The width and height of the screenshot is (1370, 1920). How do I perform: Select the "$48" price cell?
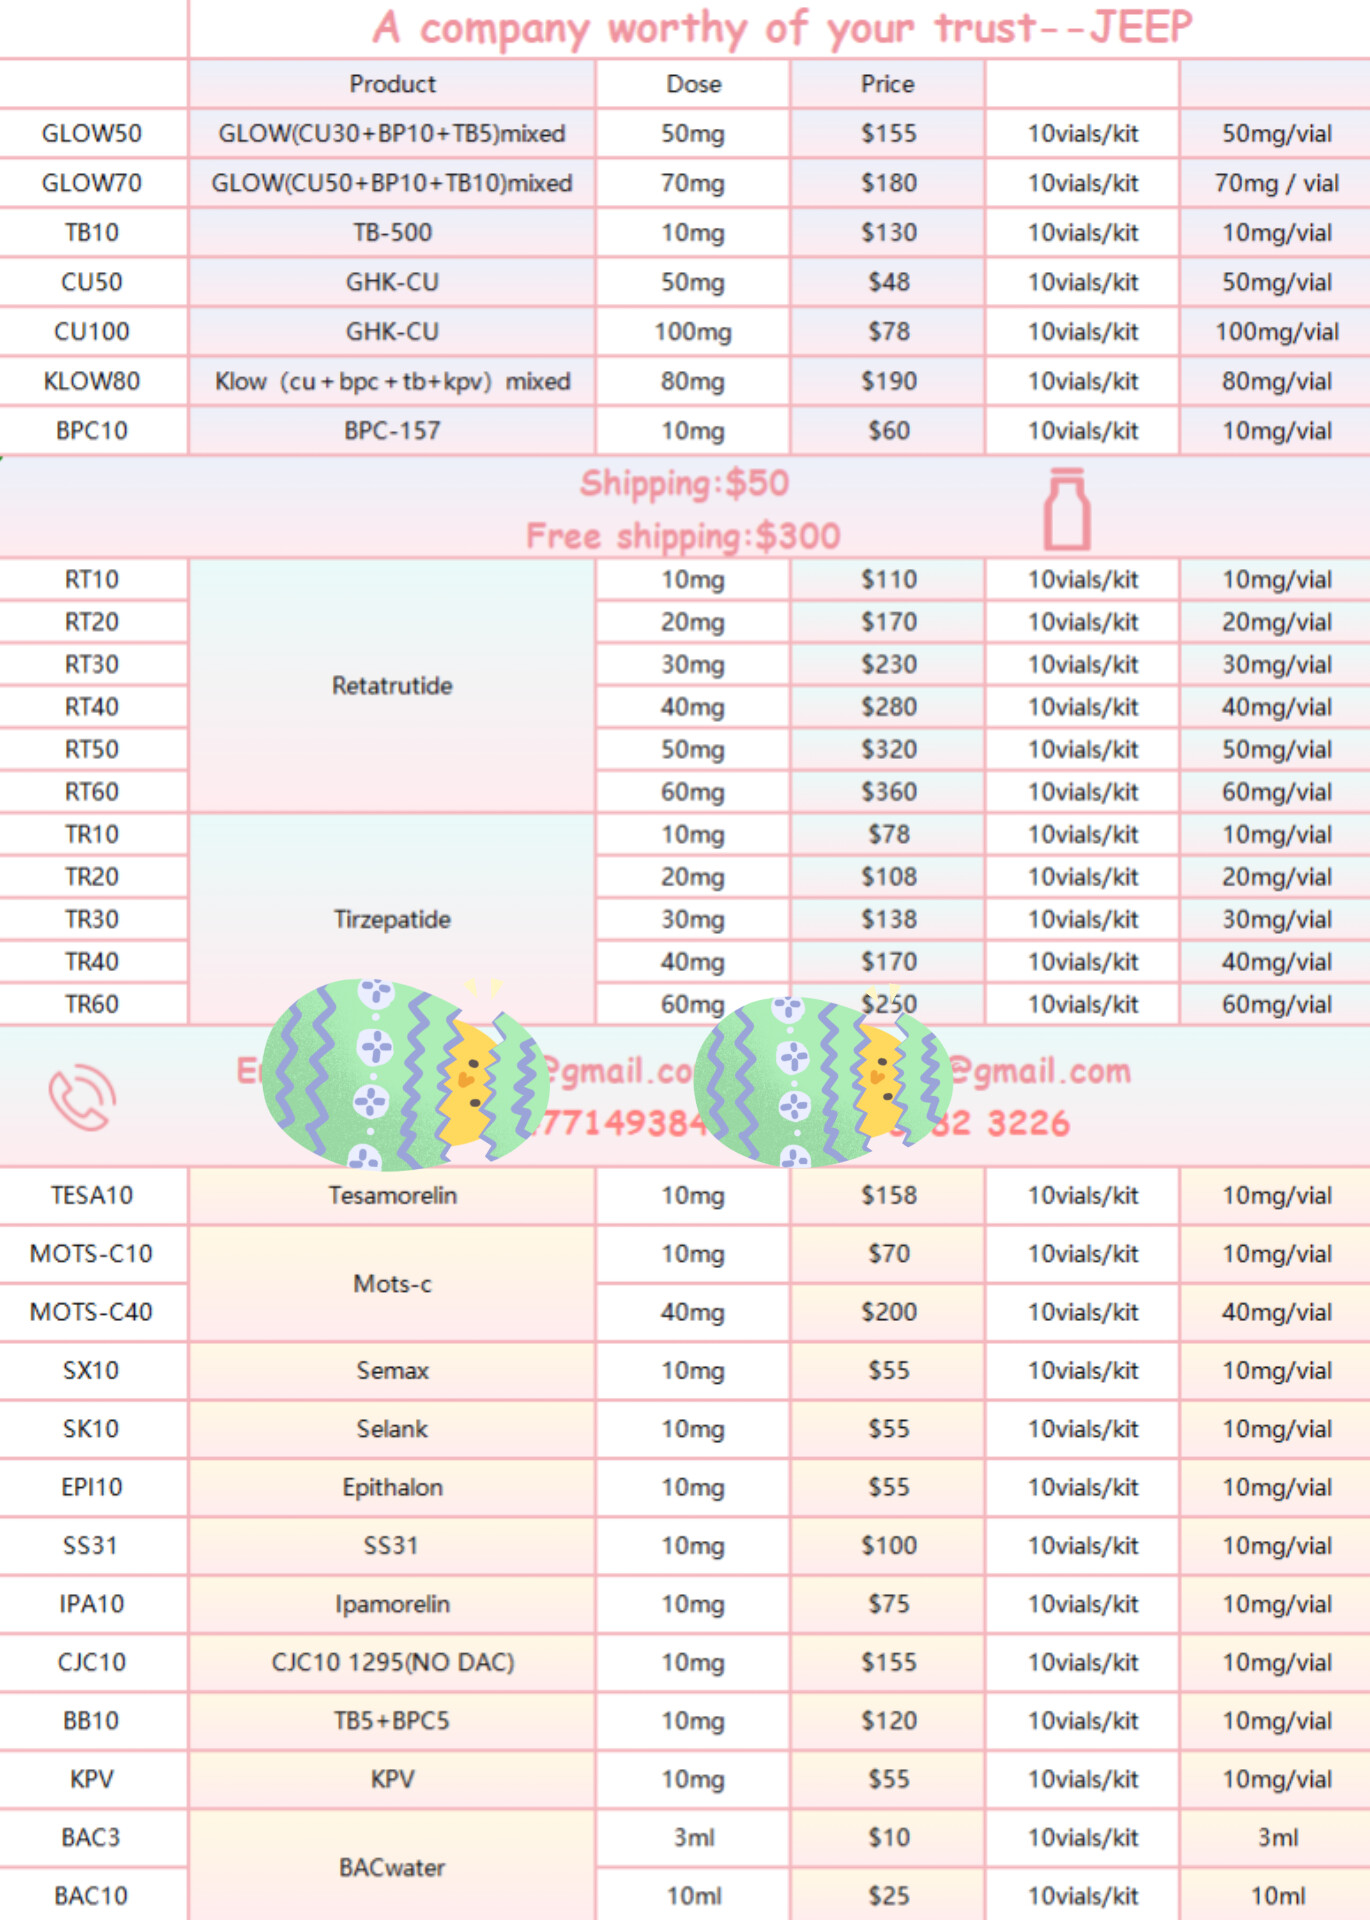tap(889, 282)
